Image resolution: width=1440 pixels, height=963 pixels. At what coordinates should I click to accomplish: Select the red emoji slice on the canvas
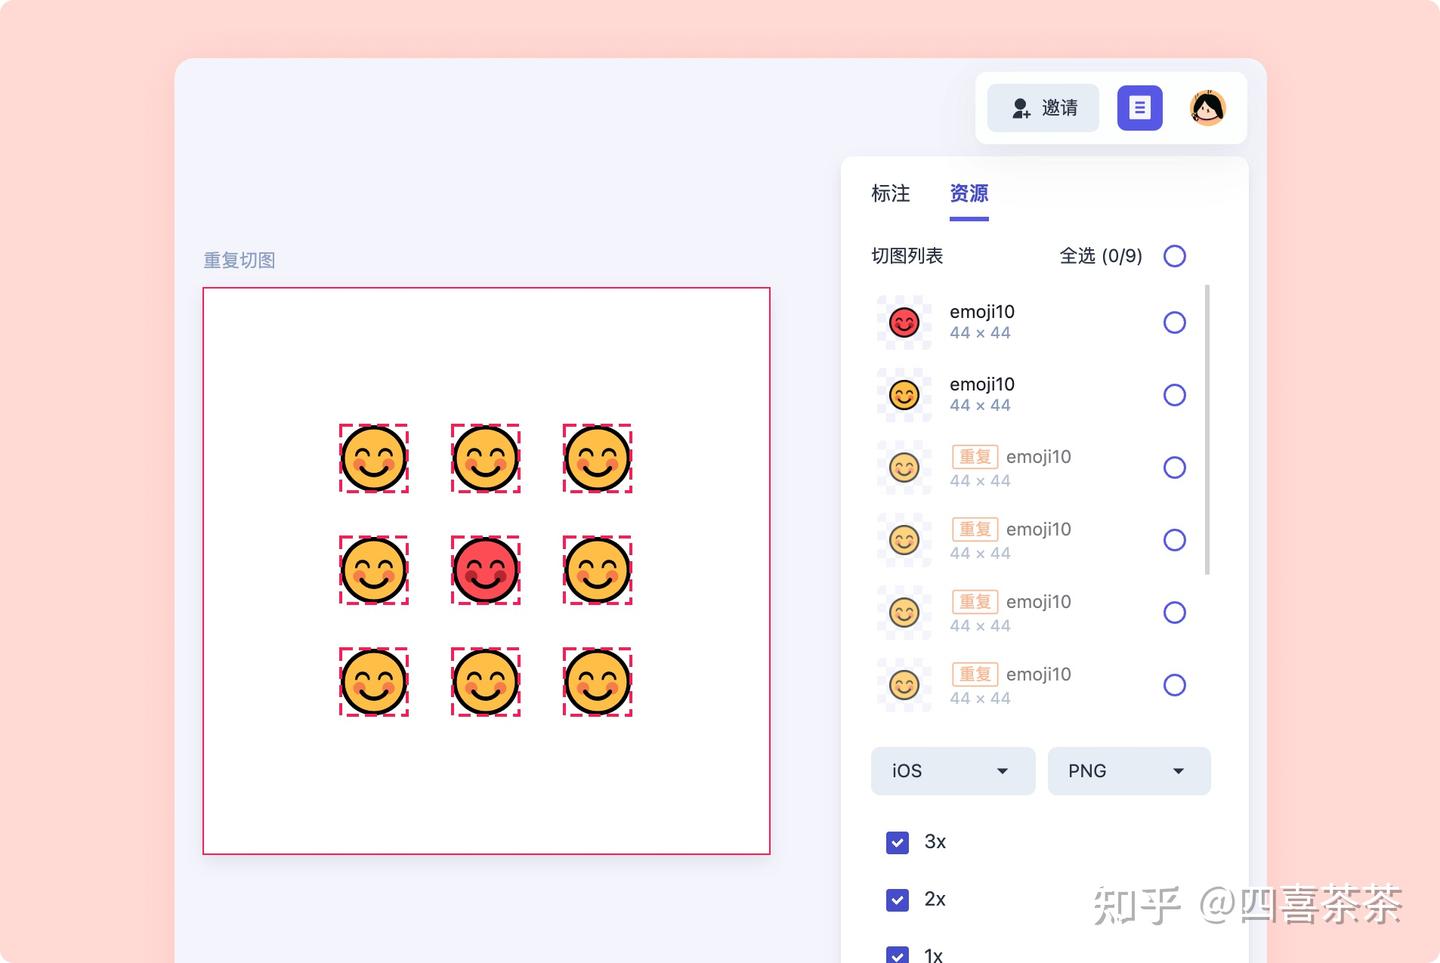click(x=486, y=570)
